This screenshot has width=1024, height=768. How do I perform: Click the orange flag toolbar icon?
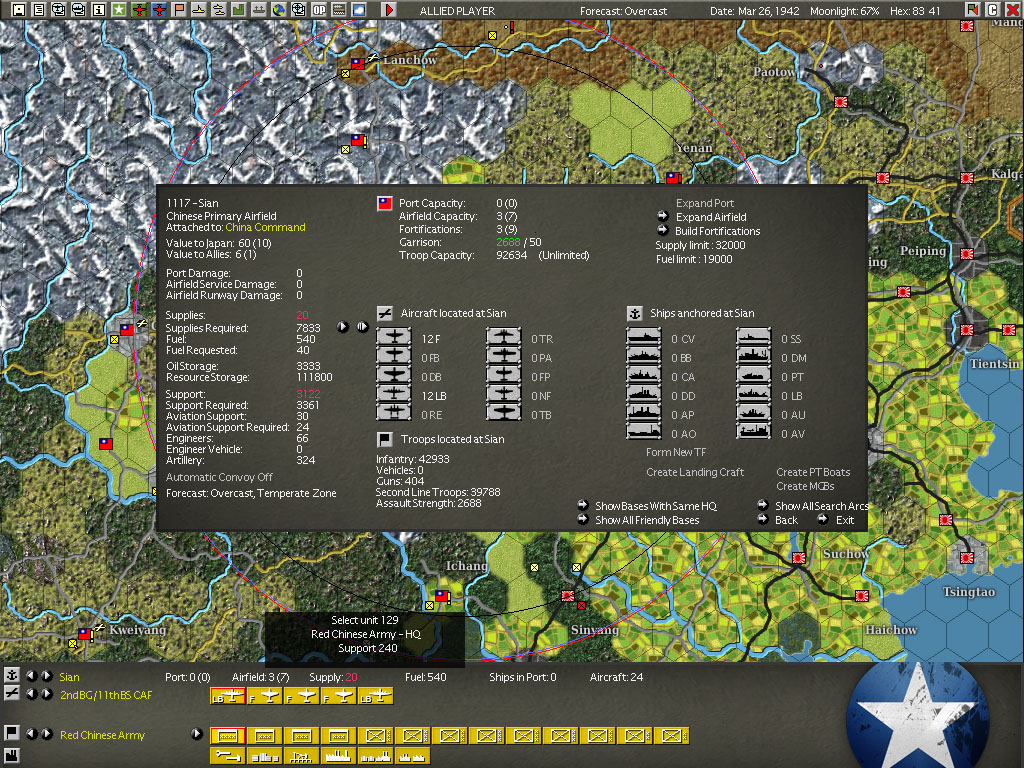click(x=179, y=10)
